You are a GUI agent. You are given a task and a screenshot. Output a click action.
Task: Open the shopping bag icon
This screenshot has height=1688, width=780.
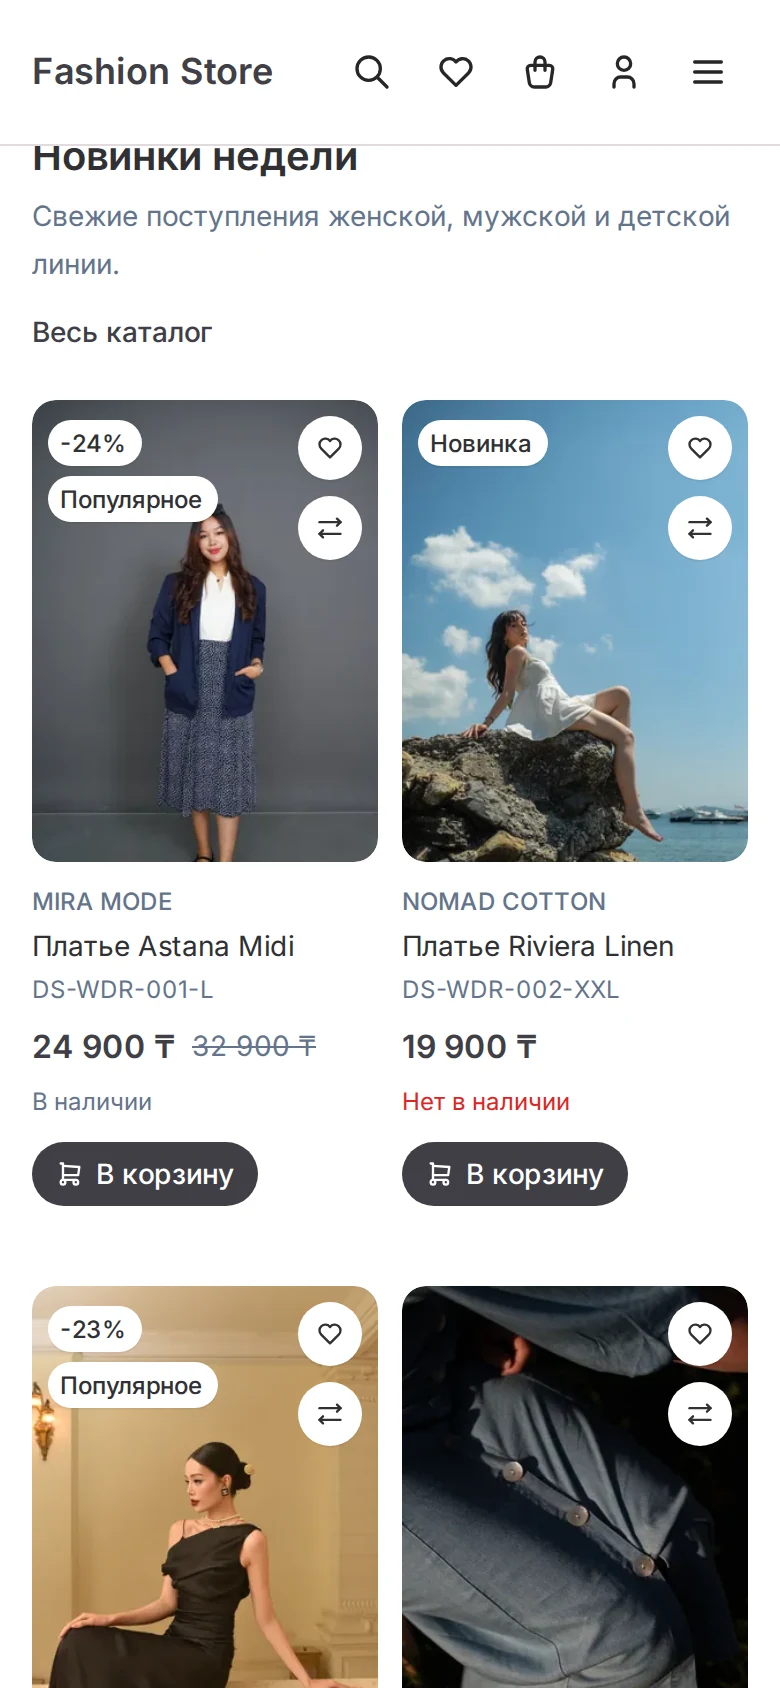pyautogui.click(x=540, y=72)
